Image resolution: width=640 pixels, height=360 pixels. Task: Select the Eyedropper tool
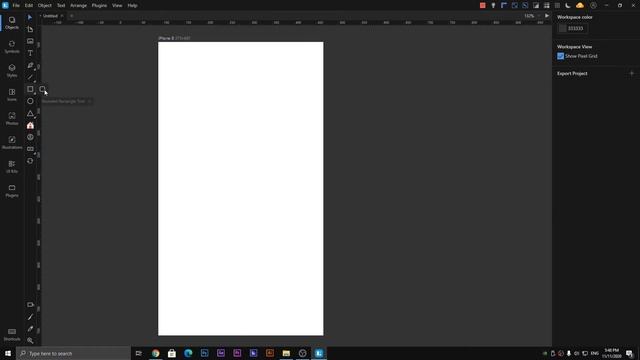(x=30, y=329)
